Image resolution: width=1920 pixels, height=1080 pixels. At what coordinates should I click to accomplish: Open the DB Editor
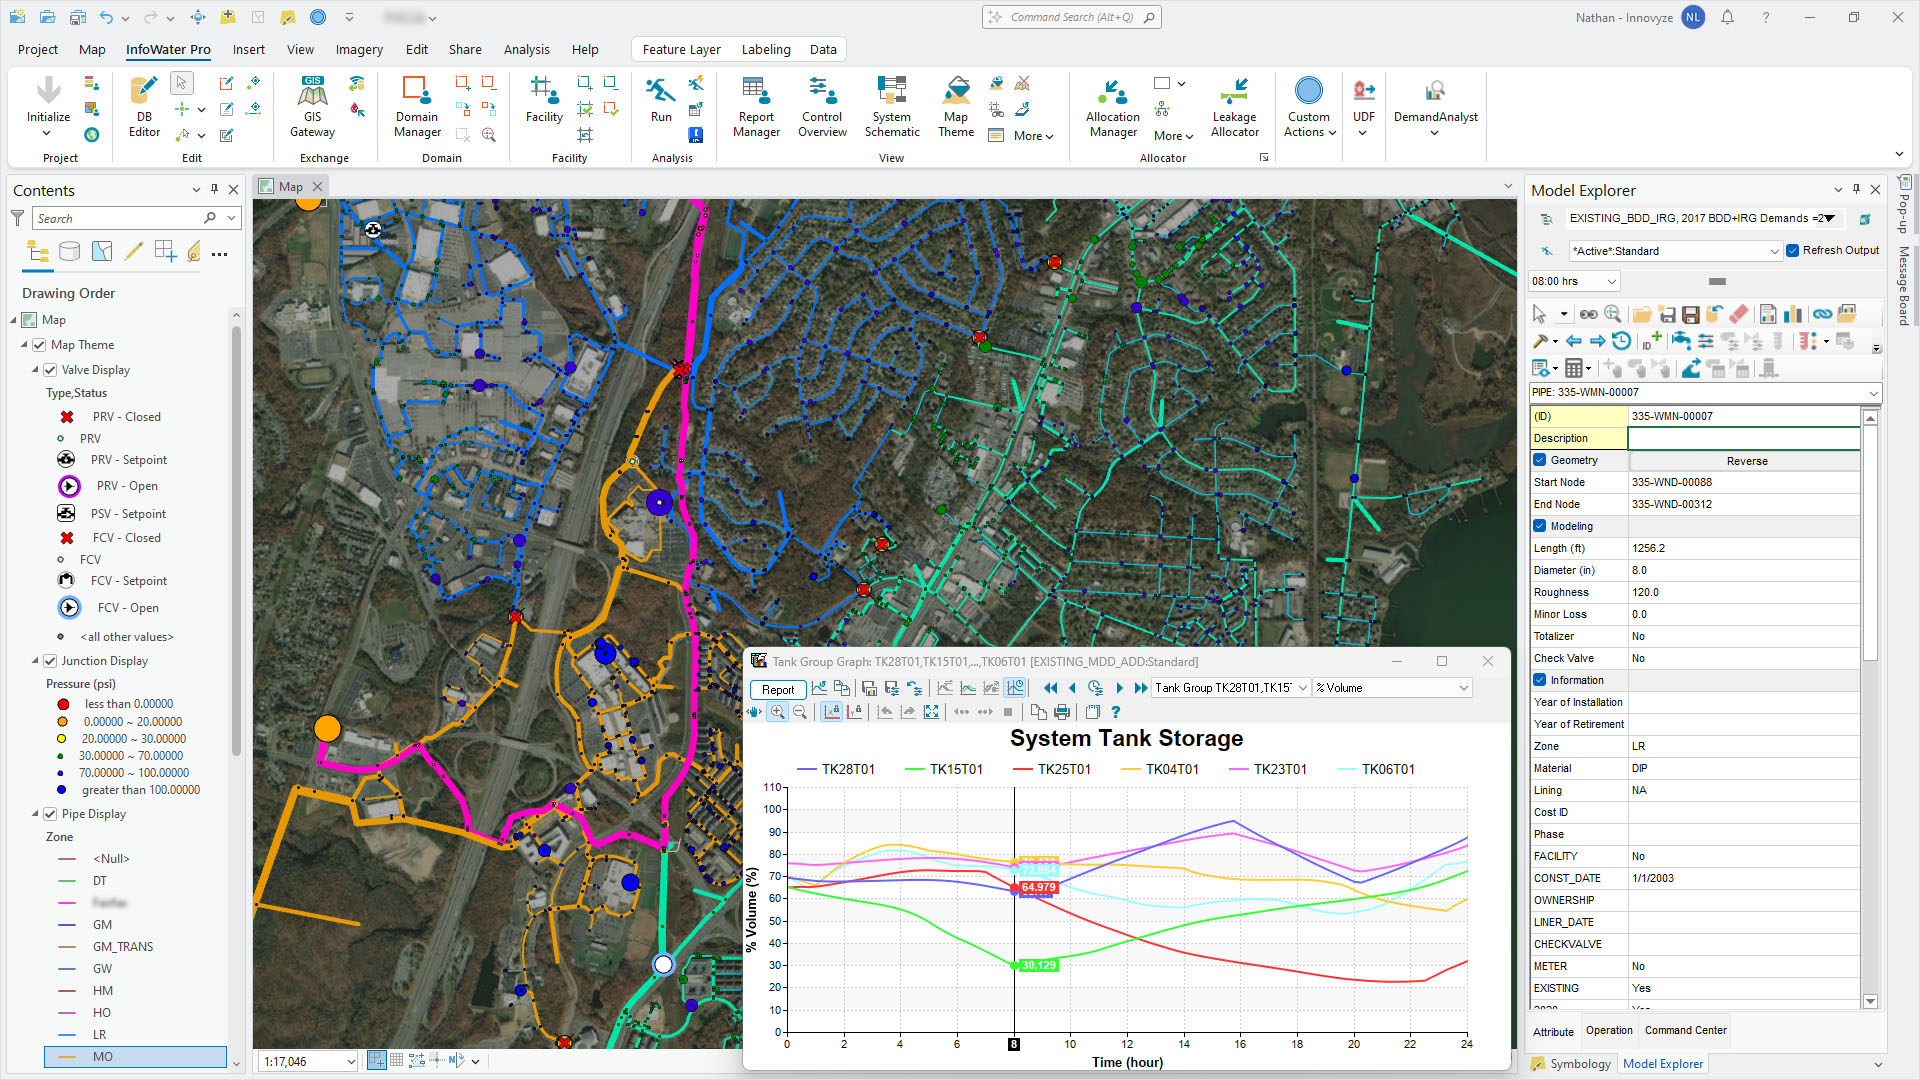coord(143,105)
